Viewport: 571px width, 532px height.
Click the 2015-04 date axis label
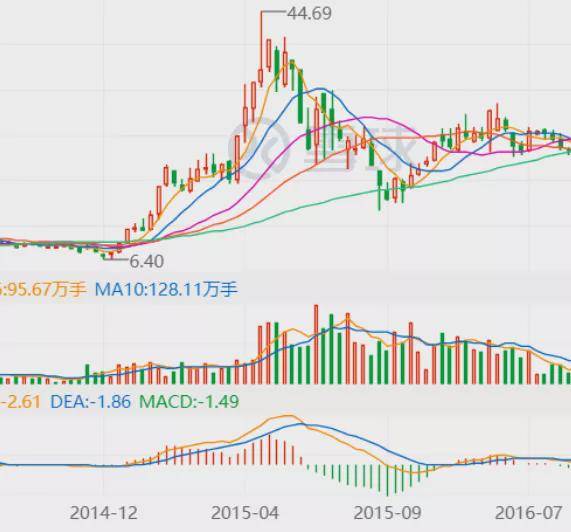click(245, 513)
